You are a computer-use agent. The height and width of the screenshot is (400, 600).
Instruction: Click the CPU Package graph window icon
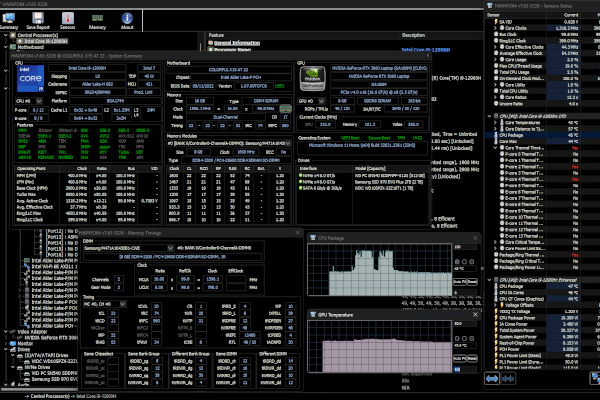313,238
